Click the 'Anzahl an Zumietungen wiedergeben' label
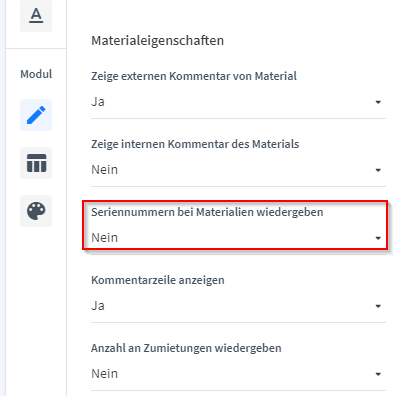Screen dimensions: 401x396 186,348
